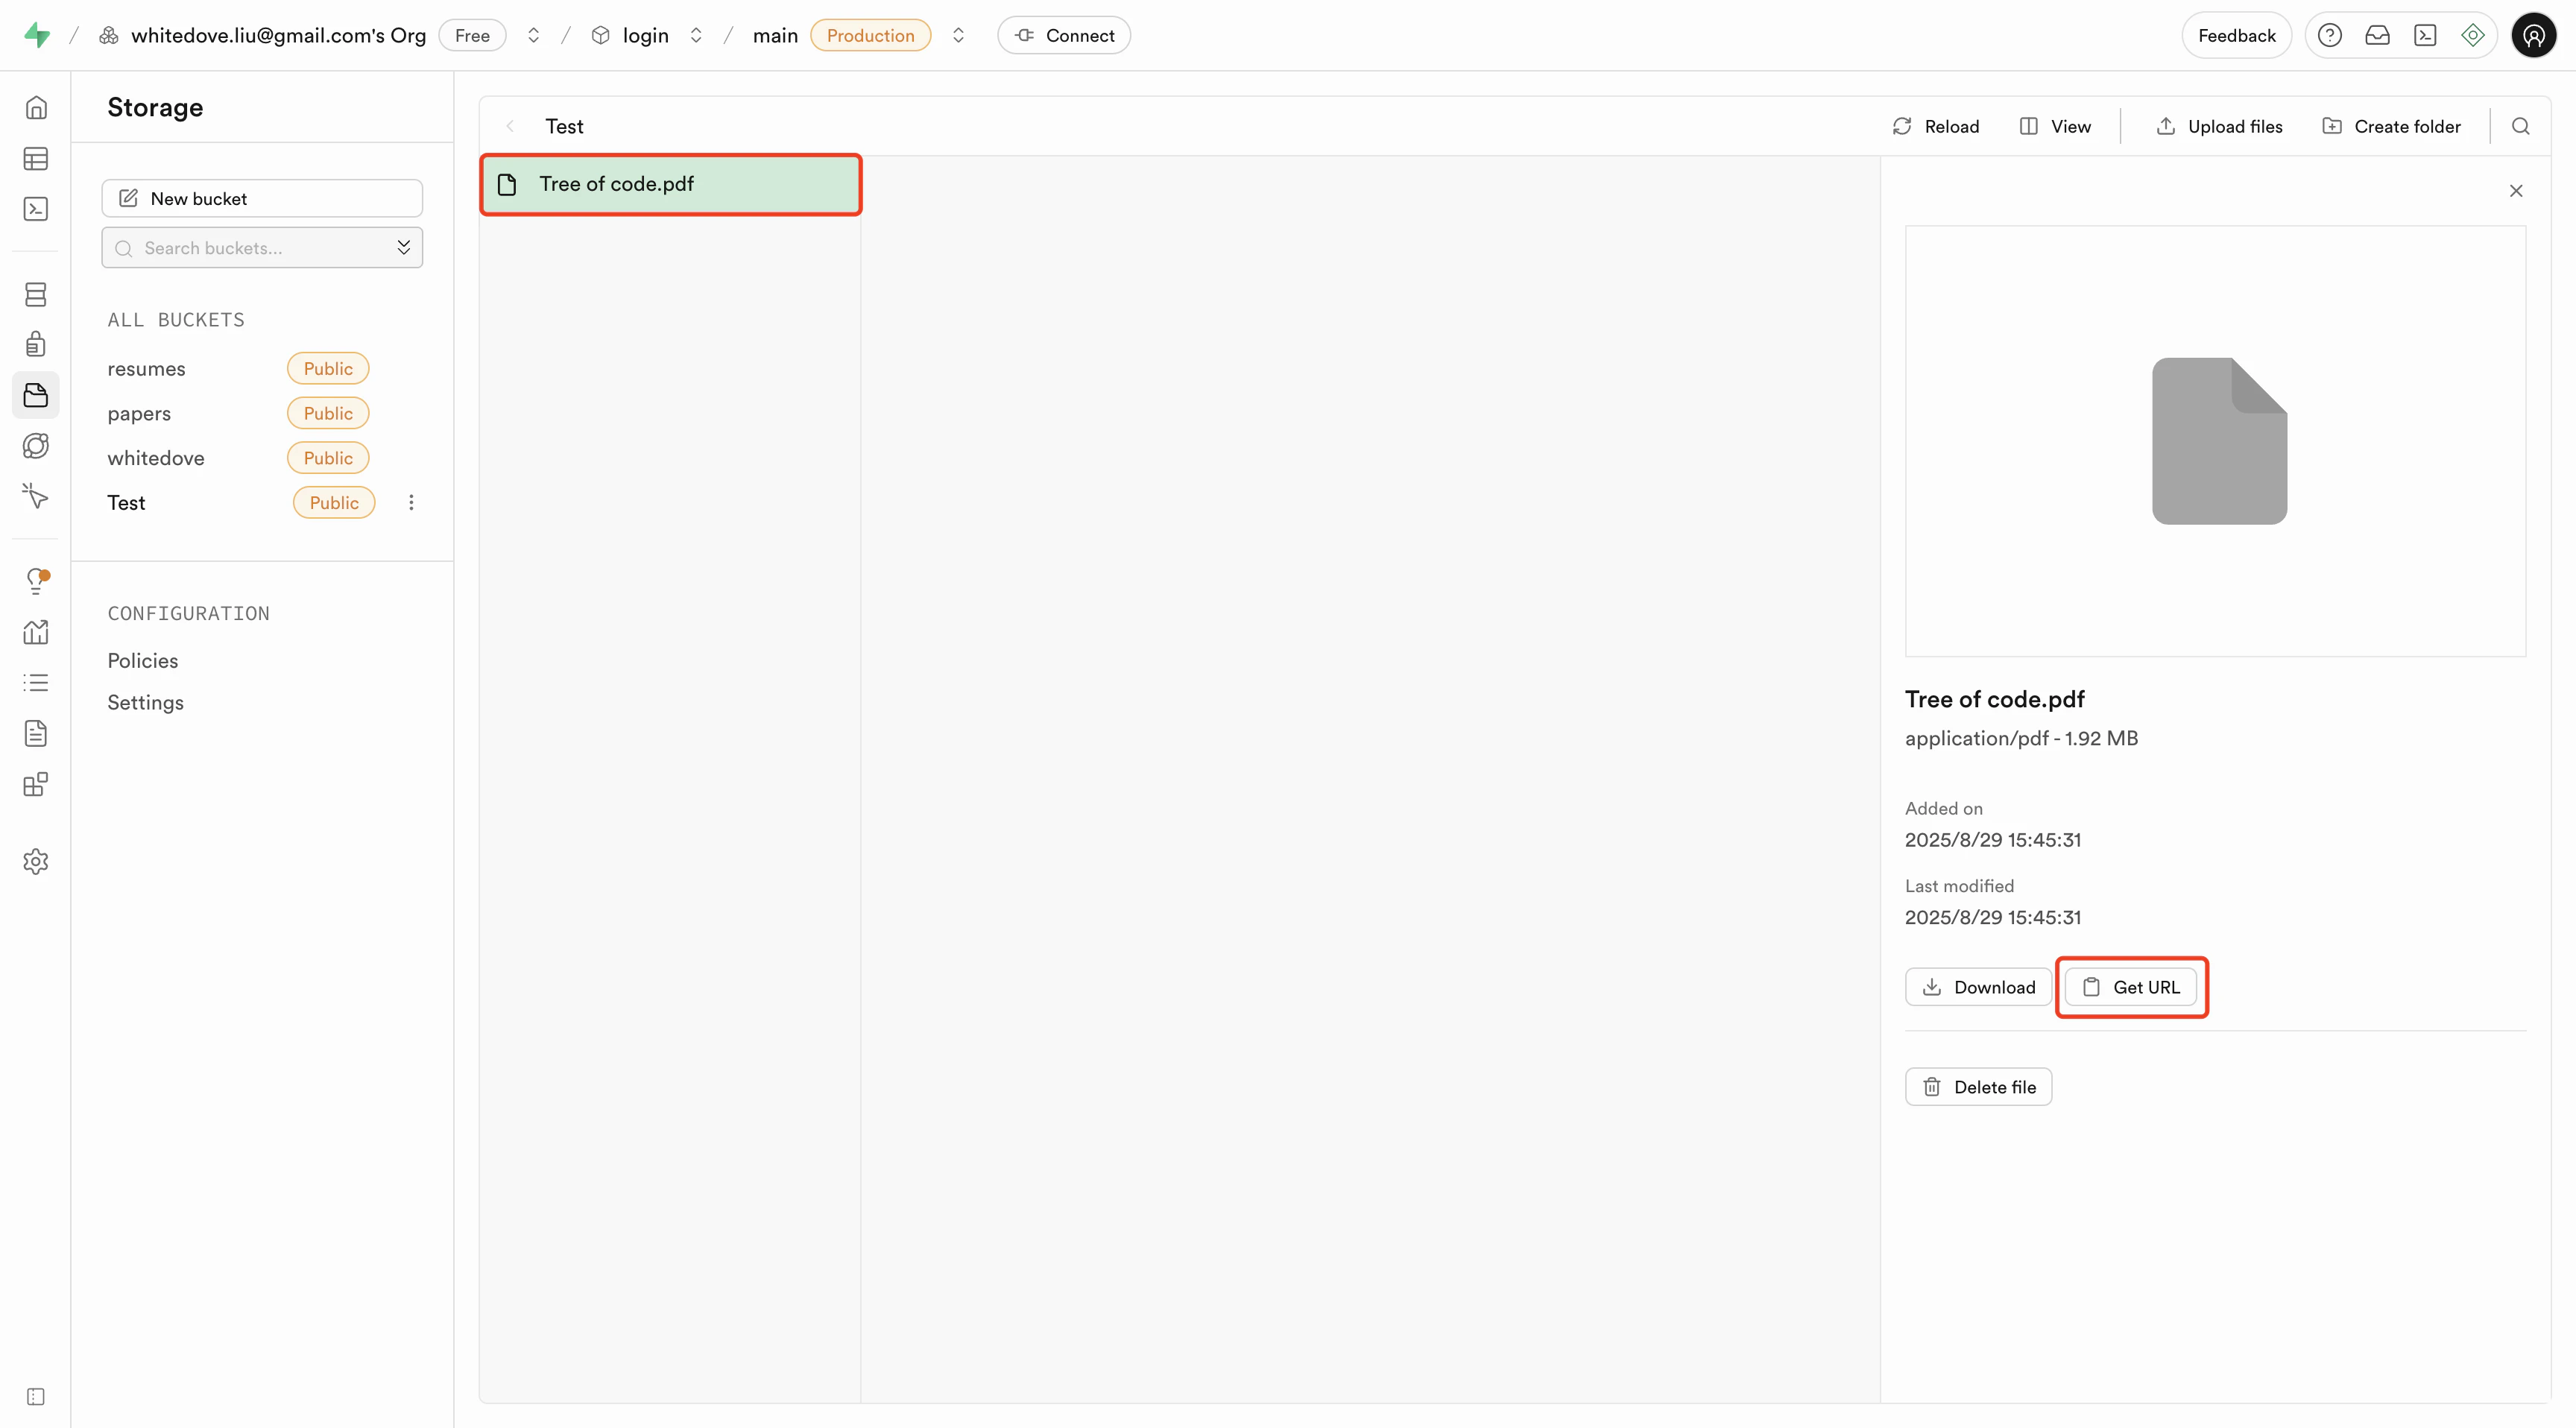Select the papers bucket
The image size is (2576, 1428).
(x=139, y=413)
